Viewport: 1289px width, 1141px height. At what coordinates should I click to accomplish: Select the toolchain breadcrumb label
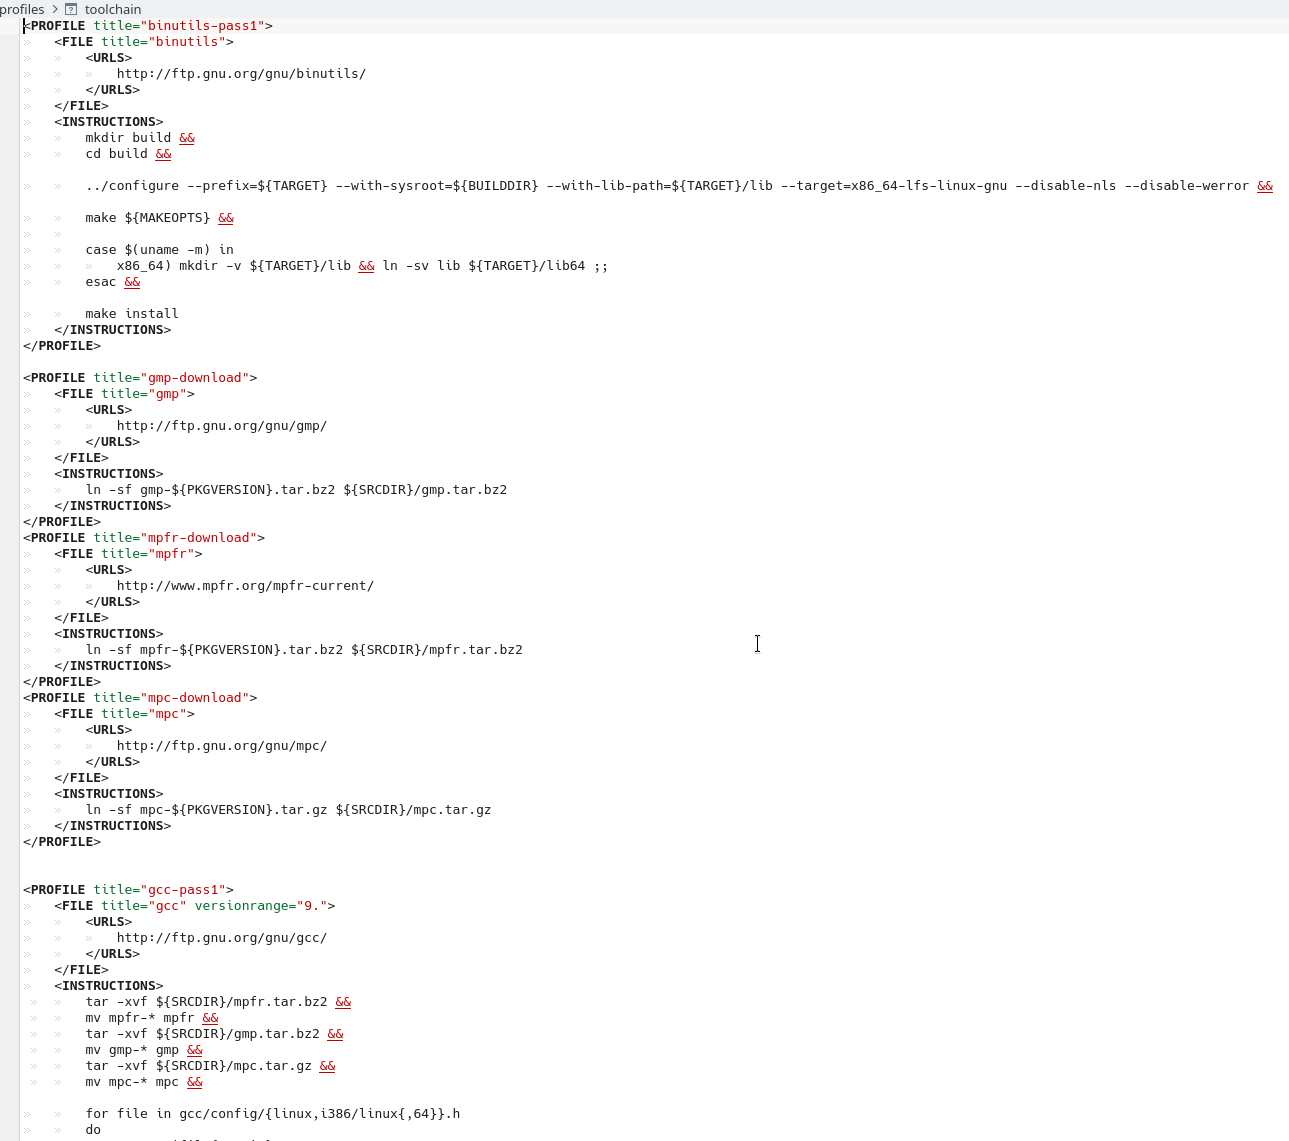tap(113, 9)
